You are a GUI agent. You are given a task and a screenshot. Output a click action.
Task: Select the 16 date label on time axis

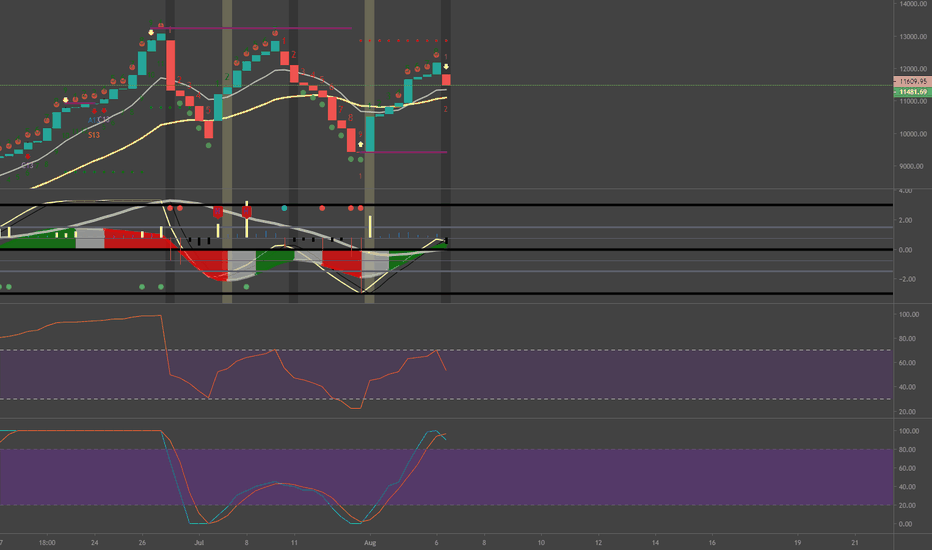[712, 542]
